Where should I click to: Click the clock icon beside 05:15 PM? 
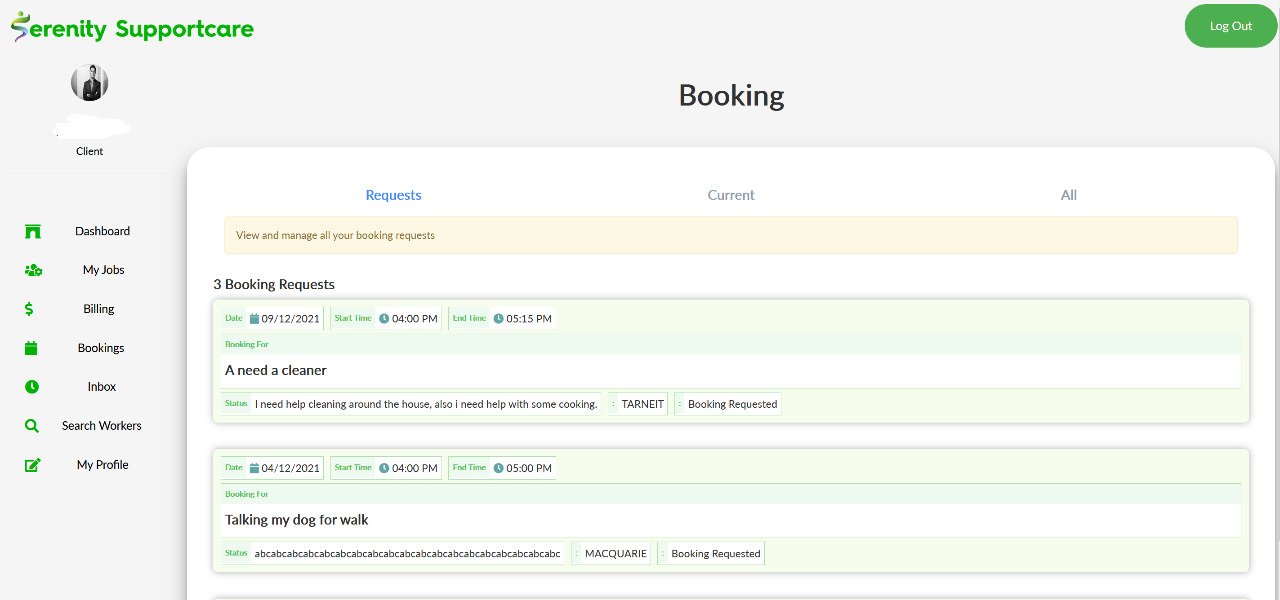pos(498,319)
